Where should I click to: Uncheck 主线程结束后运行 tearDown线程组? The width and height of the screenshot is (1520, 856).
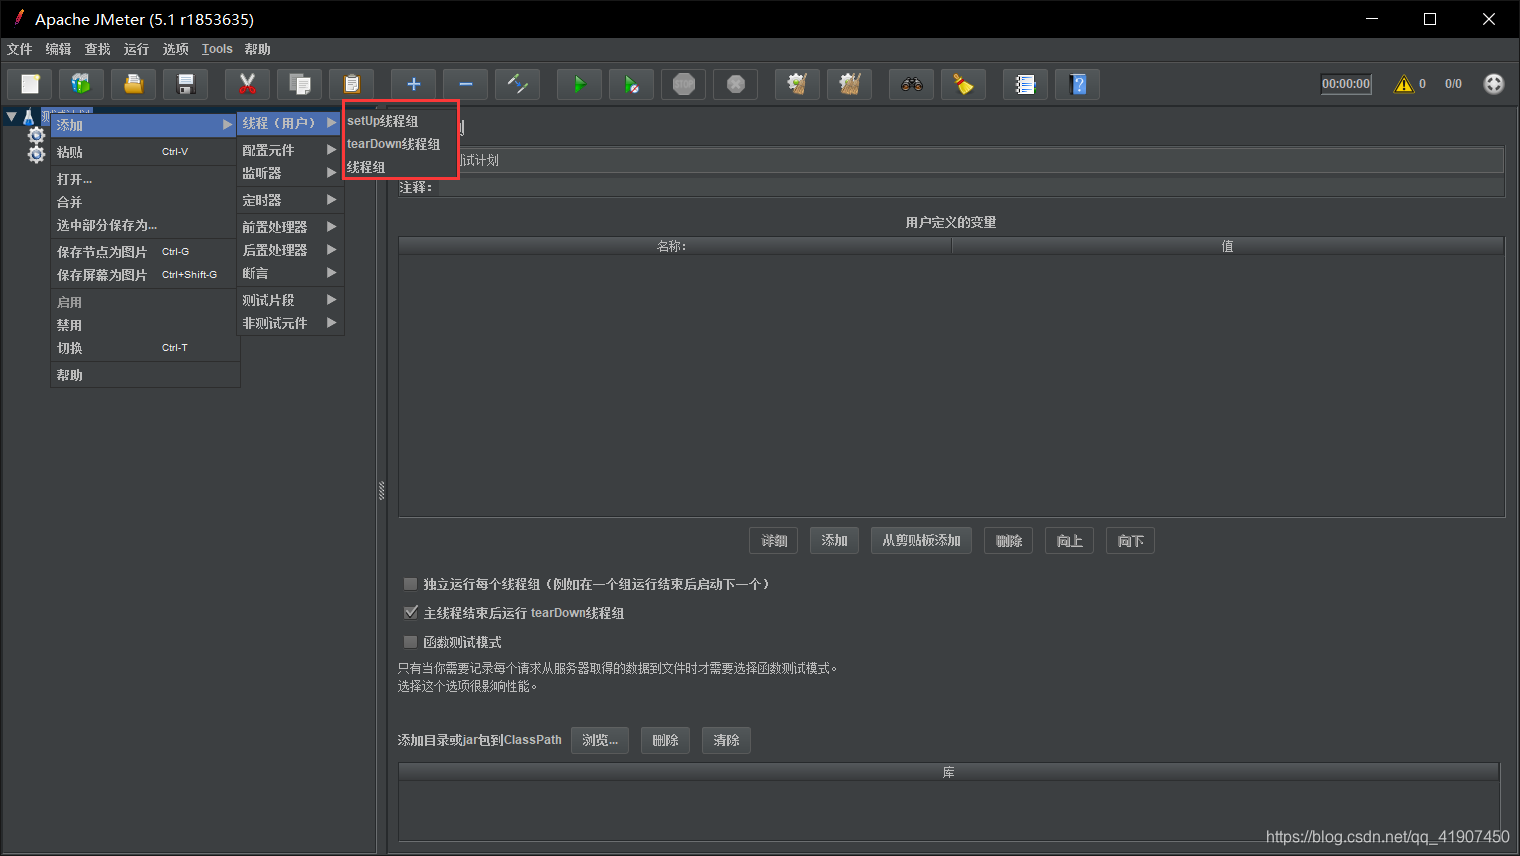pos(410,613)
